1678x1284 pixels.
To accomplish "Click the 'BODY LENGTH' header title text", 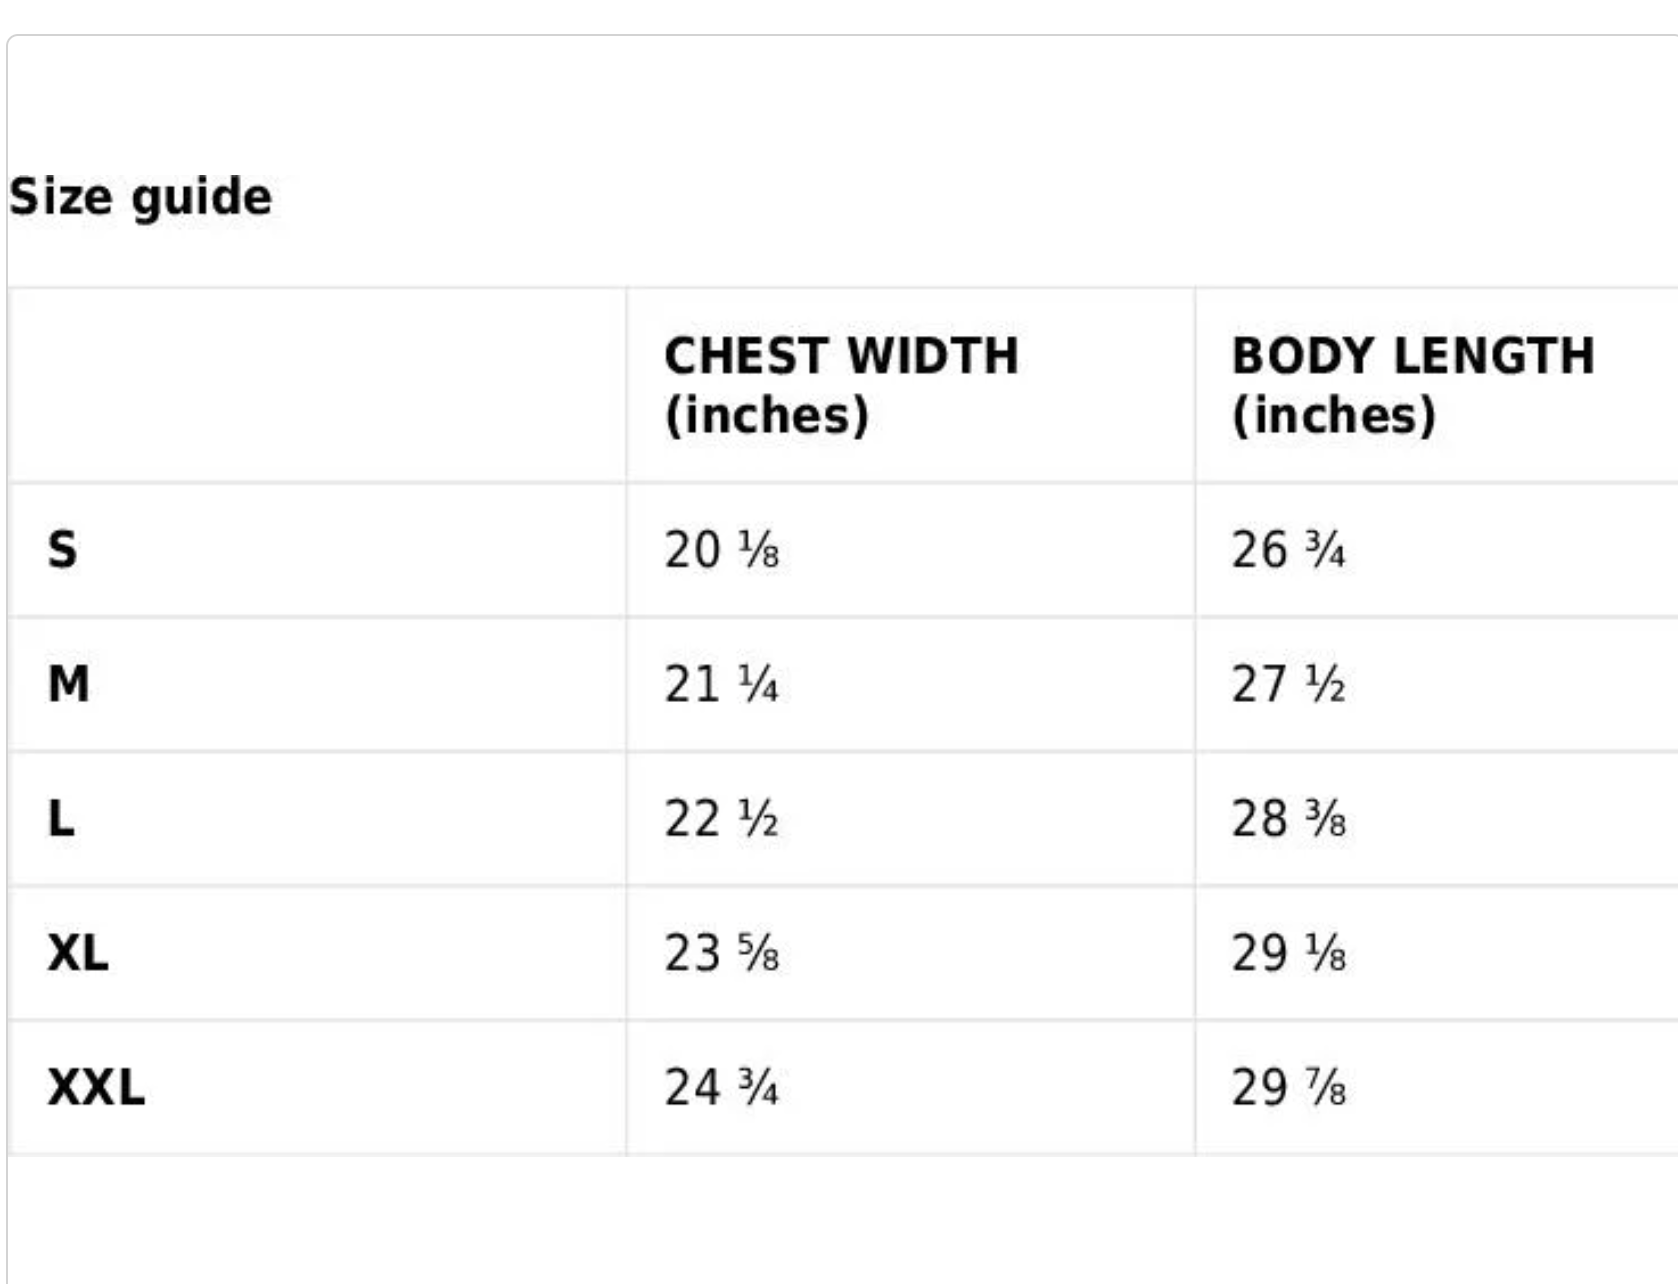I will coord(1413,356).
